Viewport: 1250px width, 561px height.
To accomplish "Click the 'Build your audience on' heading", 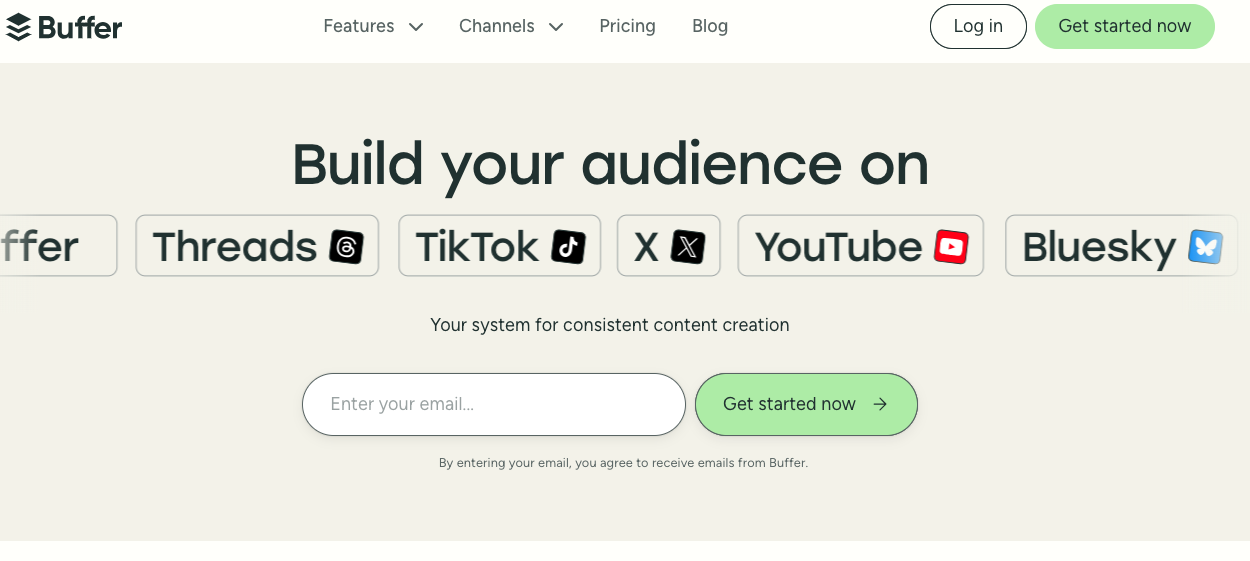I will pyautogui.click(x=610, y=164).
